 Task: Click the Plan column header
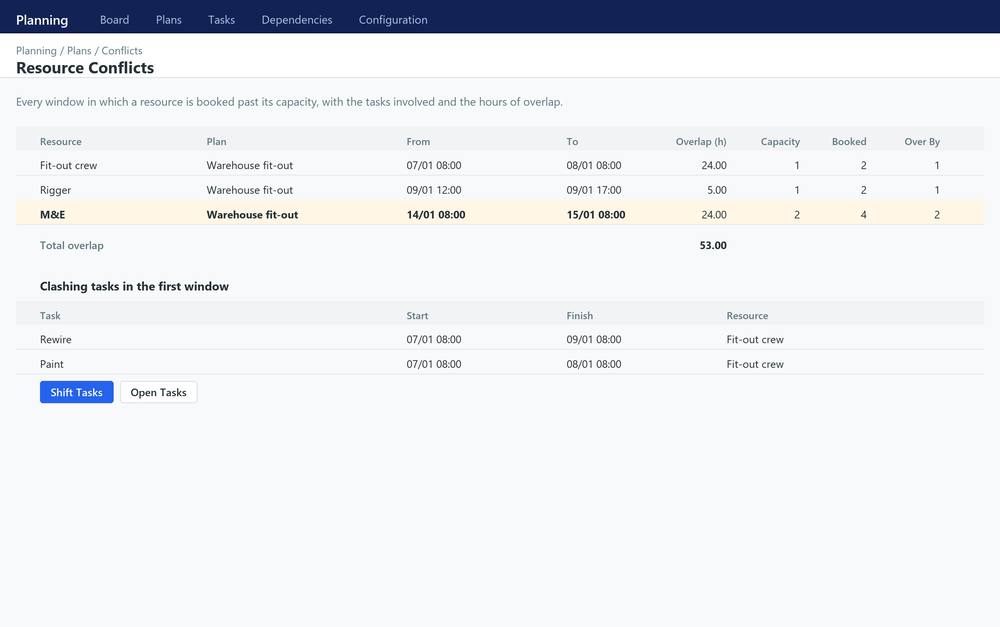[216, 142]
